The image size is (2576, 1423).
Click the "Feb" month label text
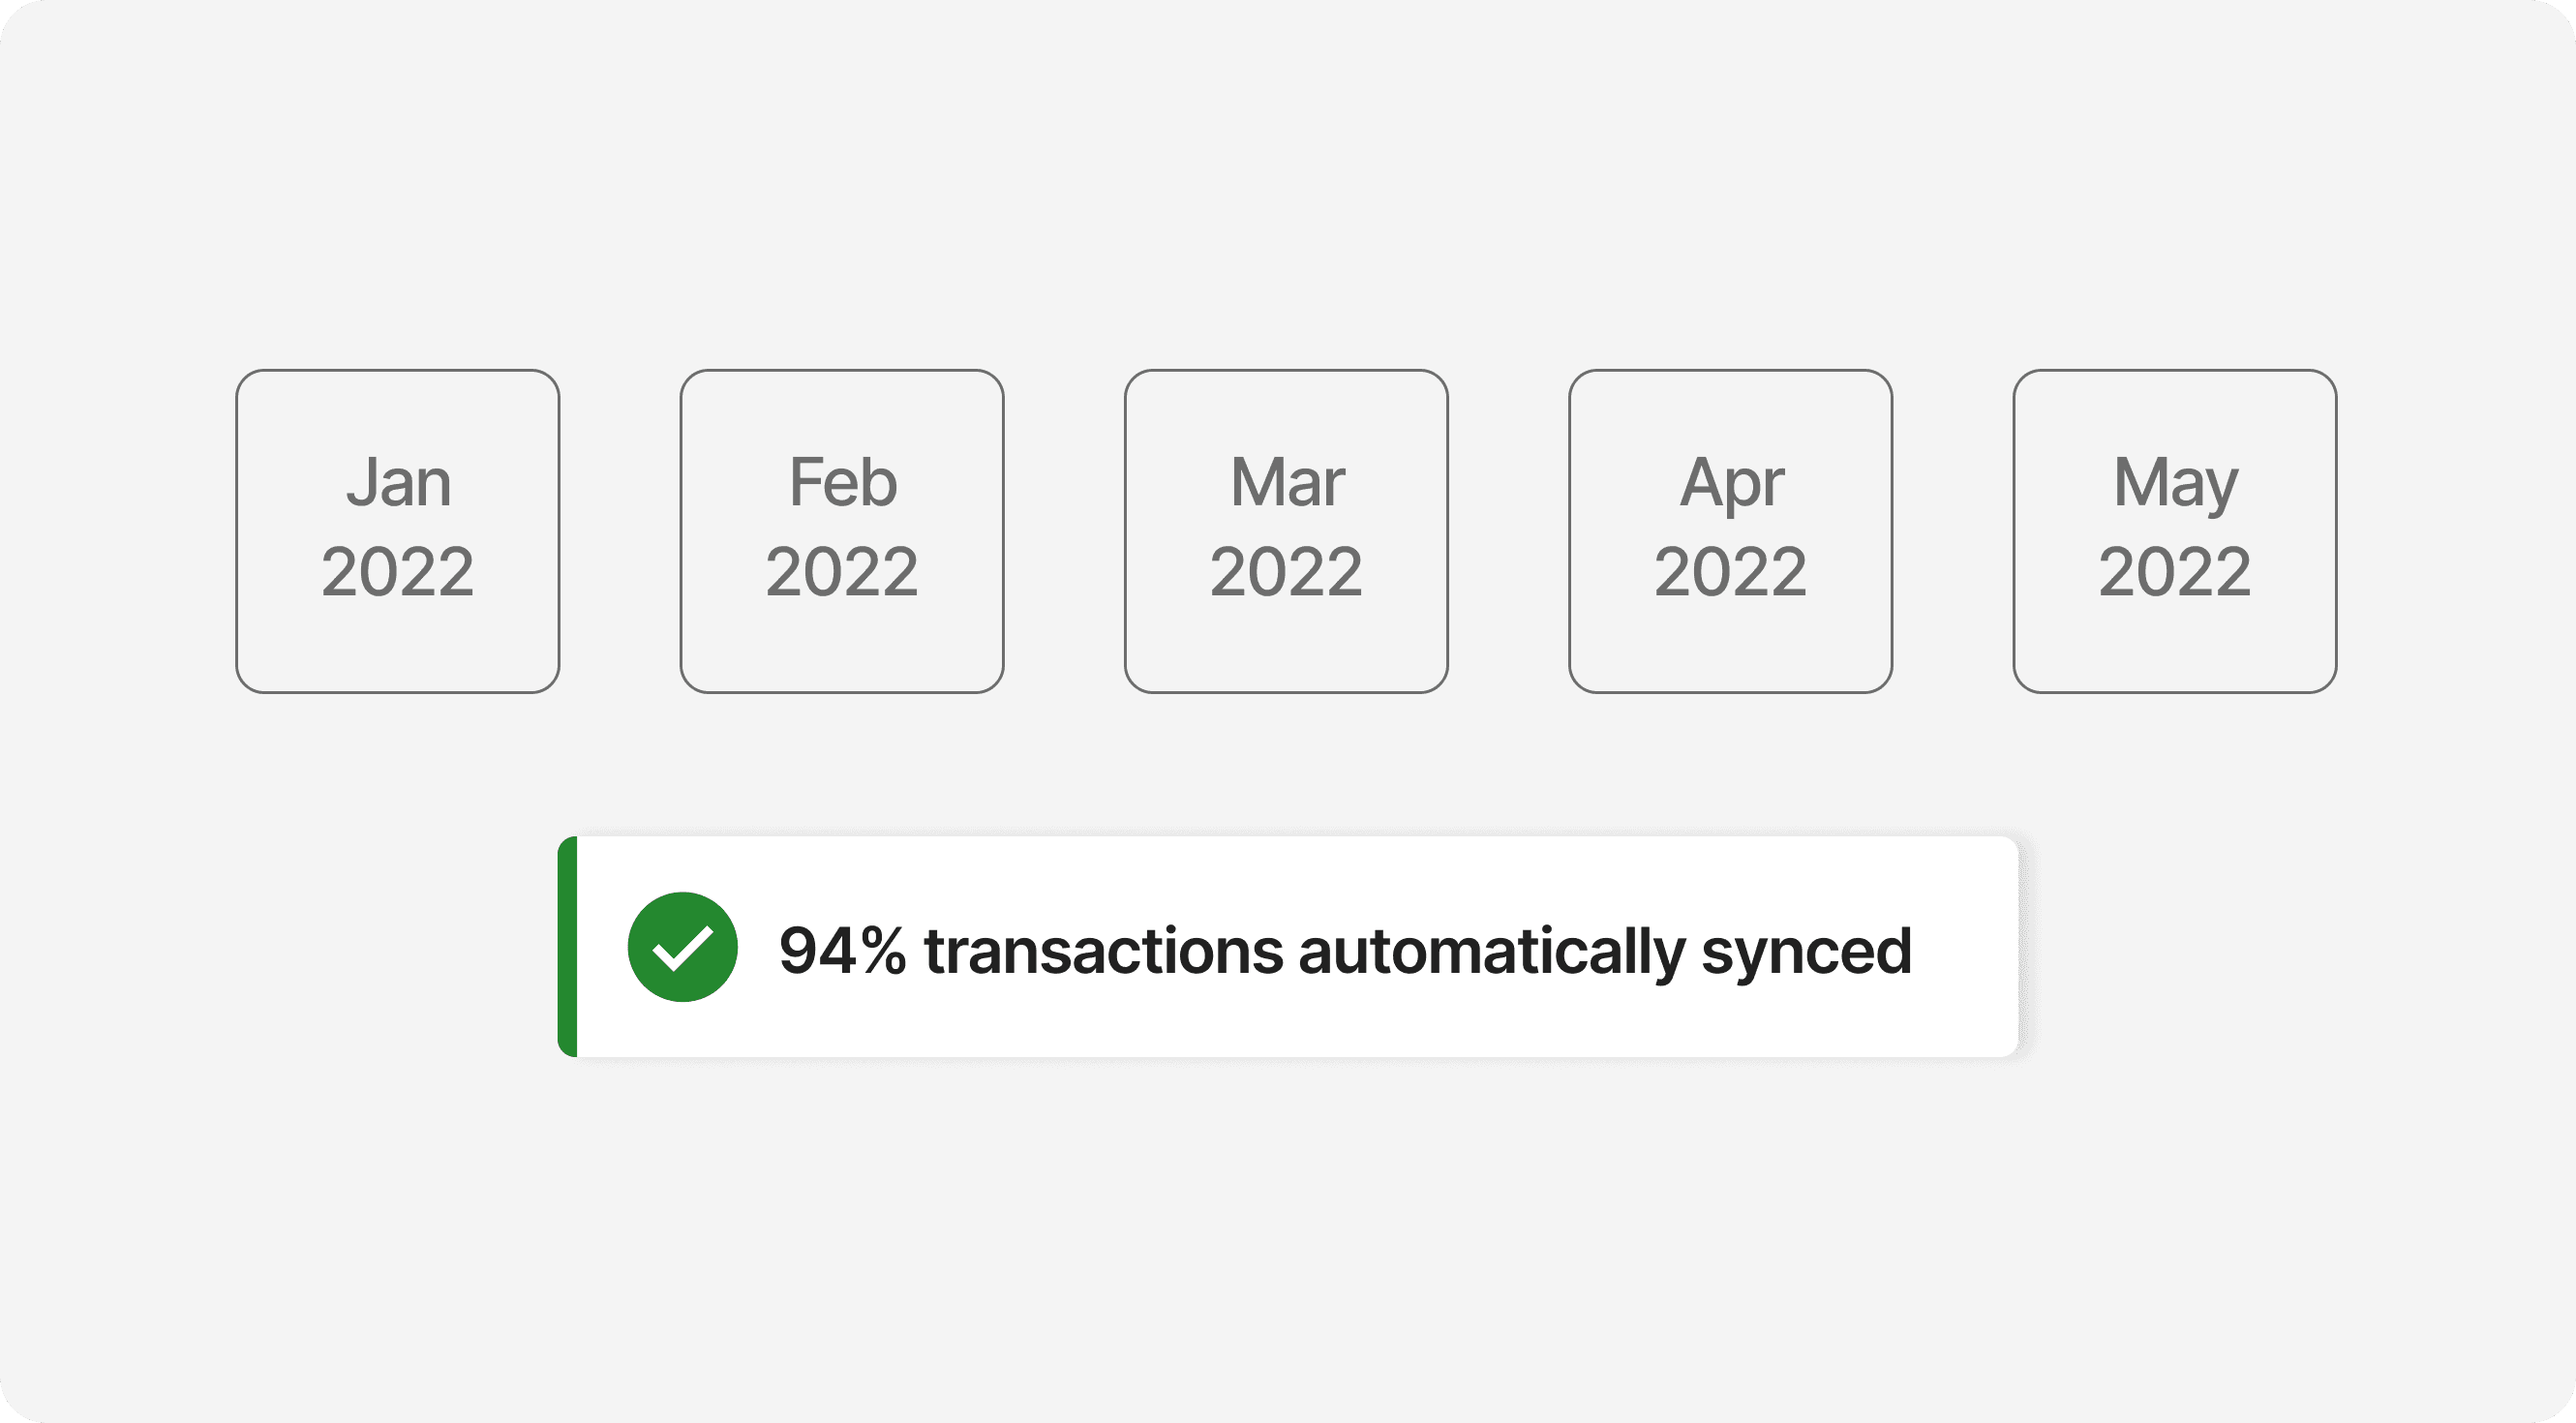click(x=843, y=482)
